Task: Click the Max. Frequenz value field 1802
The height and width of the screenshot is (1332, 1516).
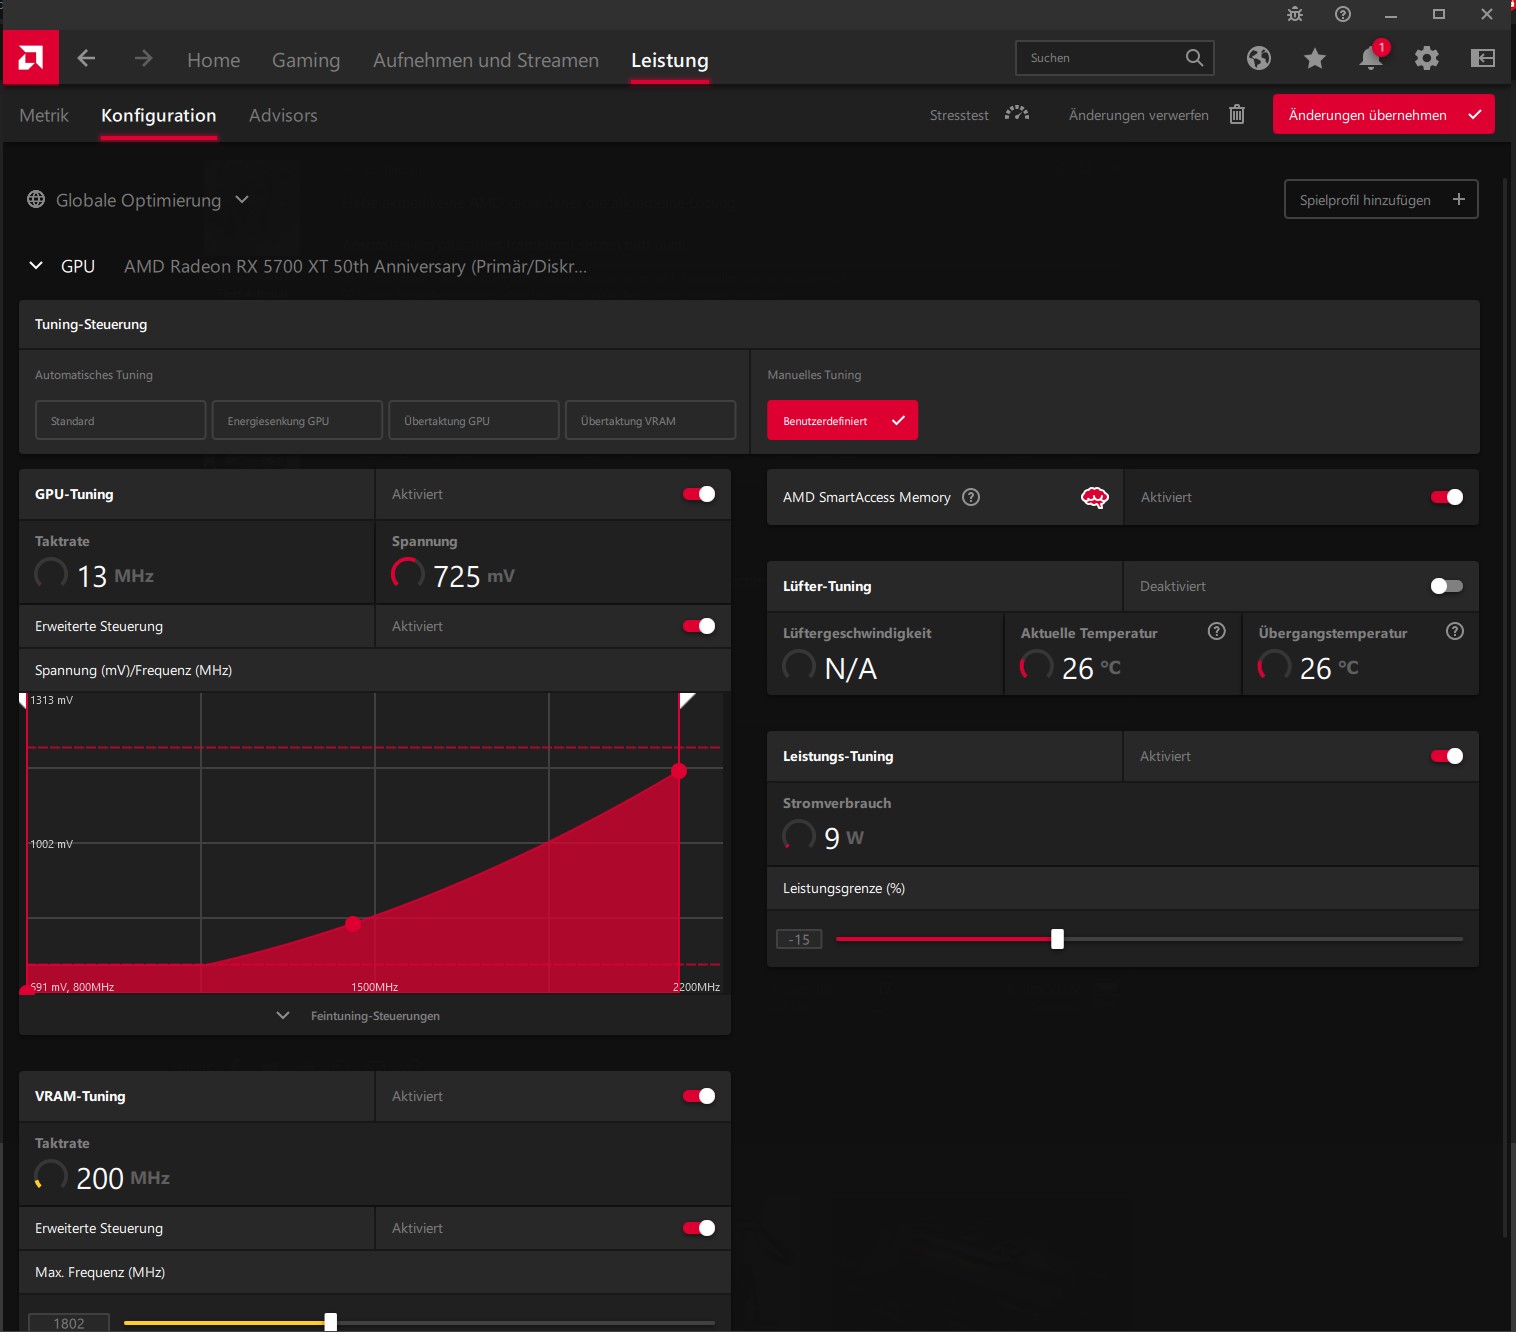Action: click(x=69, y=1322)
